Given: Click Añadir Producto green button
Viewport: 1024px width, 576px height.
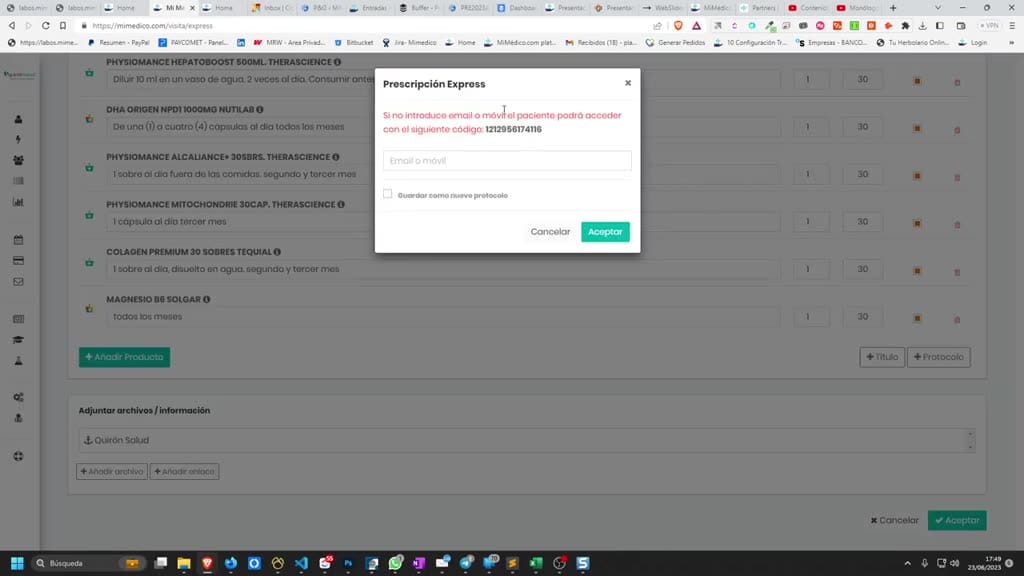Looking at the screenshot, I should (125, 357).
